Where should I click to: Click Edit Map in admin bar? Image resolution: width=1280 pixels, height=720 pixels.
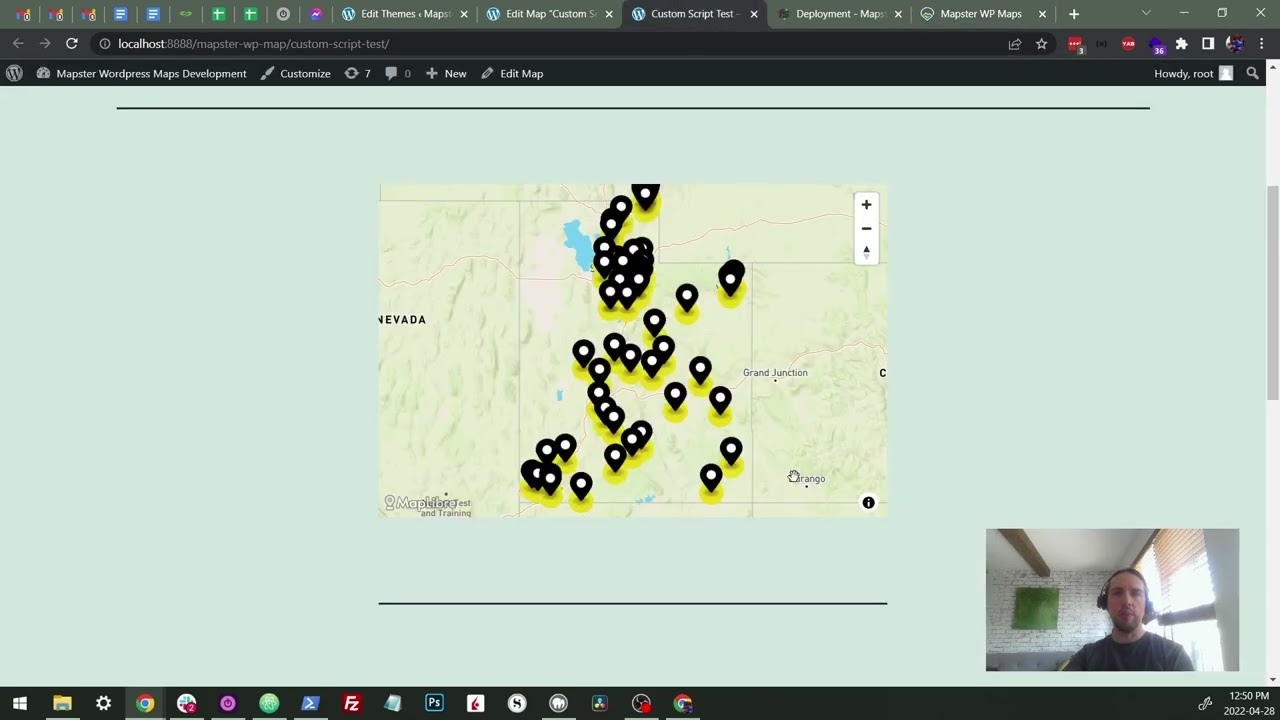[x=512, y=73]
